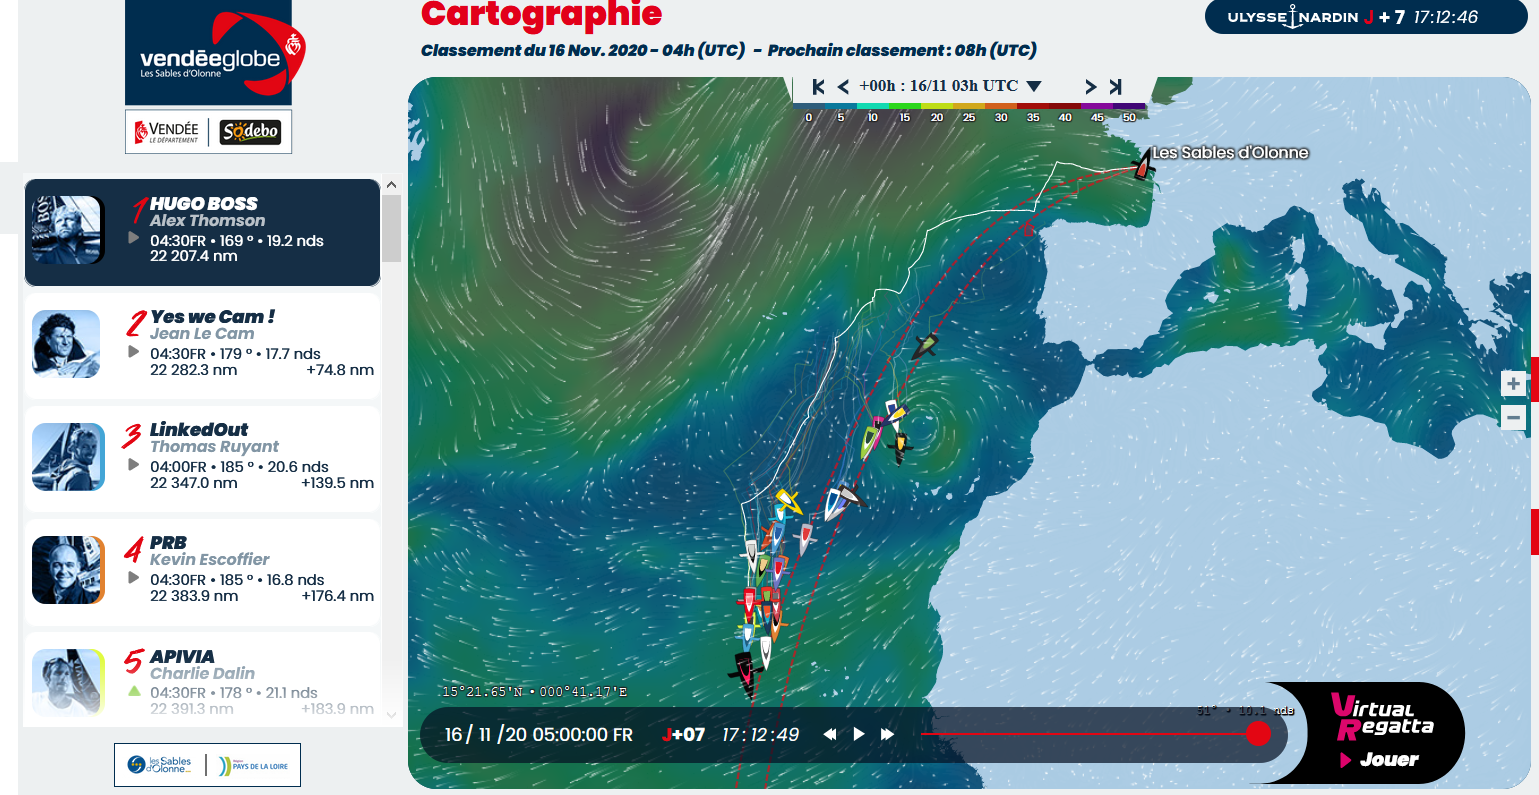Click the +139.5 nm gap value
1539x795 pixels.
337,483
